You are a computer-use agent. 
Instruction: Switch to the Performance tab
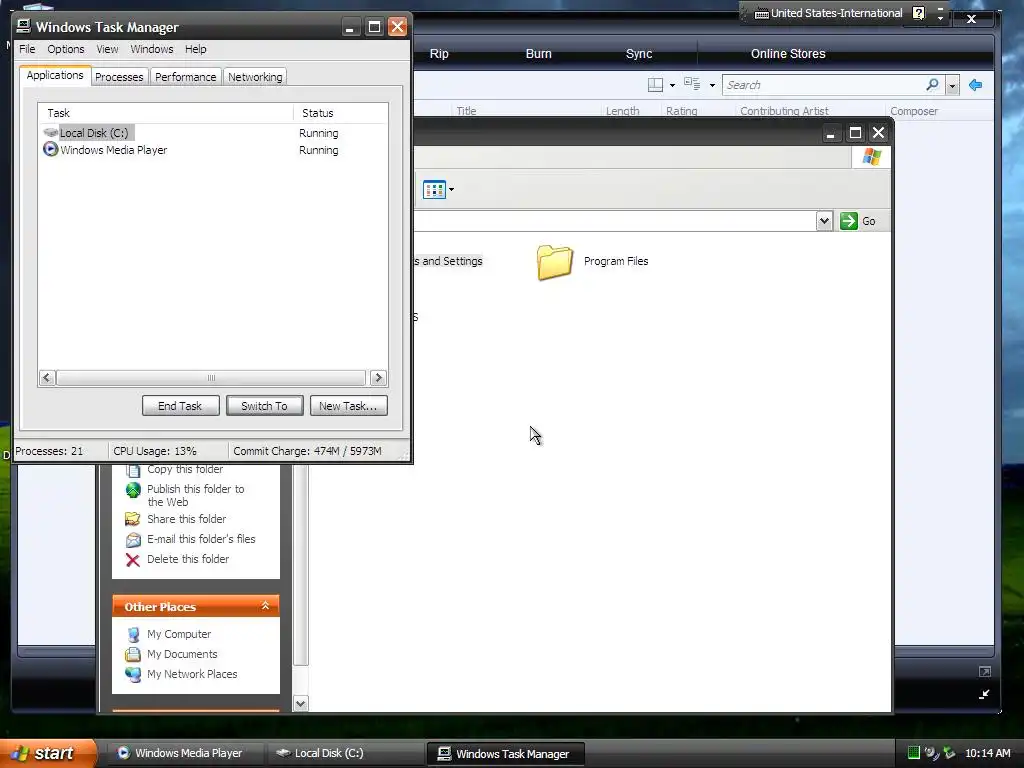click(x=185, y=77)
